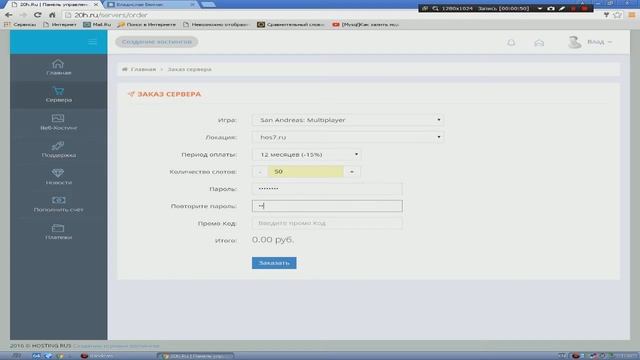The height and width of the screenshot is (360, 640).
Task: Open the Интернет bookmark
Action: click(x=60, y=24)
